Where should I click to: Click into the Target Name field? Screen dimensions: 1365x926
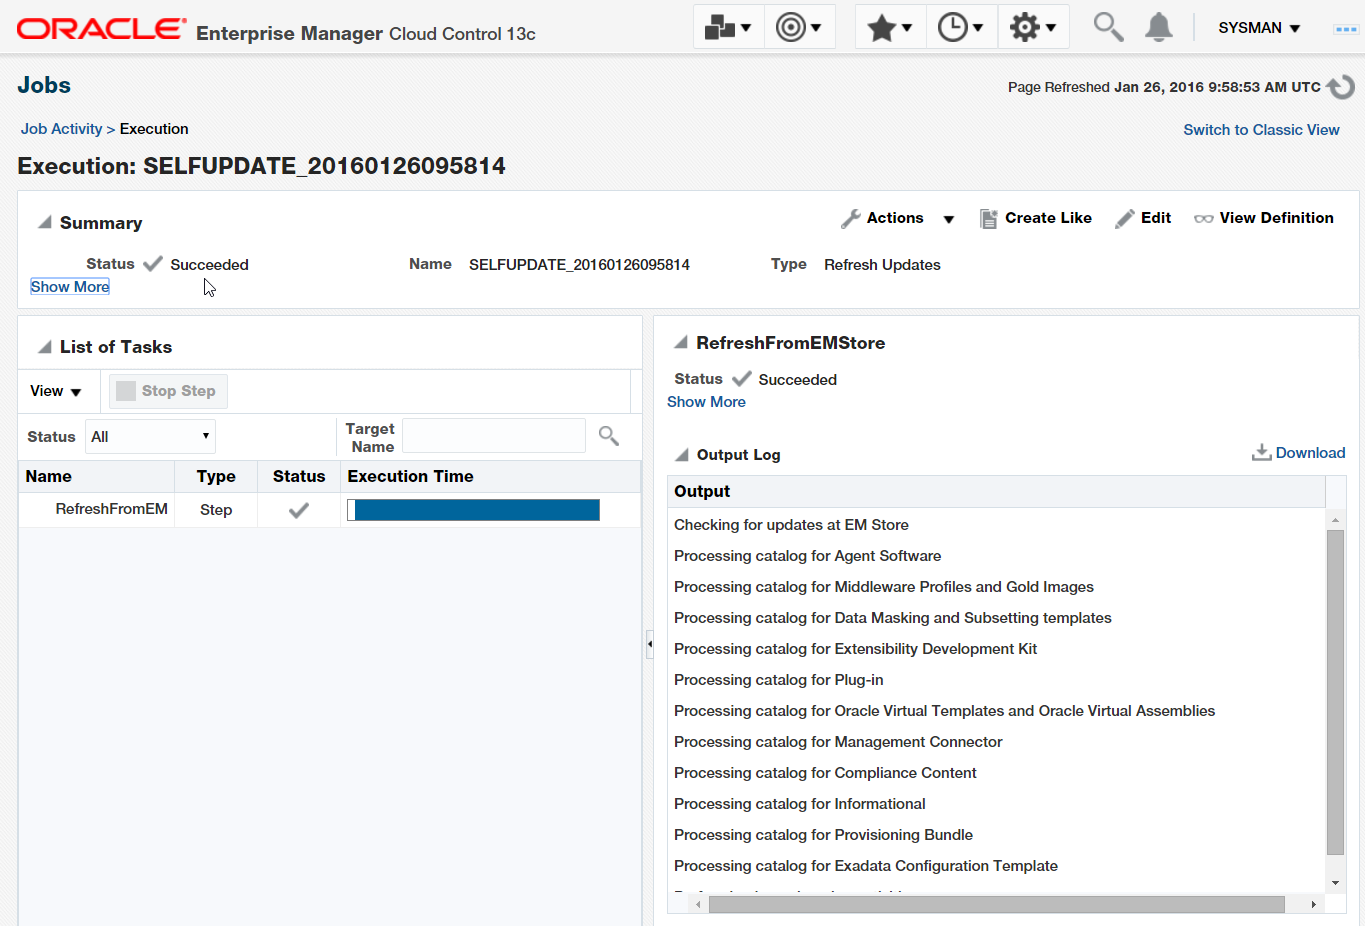[x=493, y=436]
